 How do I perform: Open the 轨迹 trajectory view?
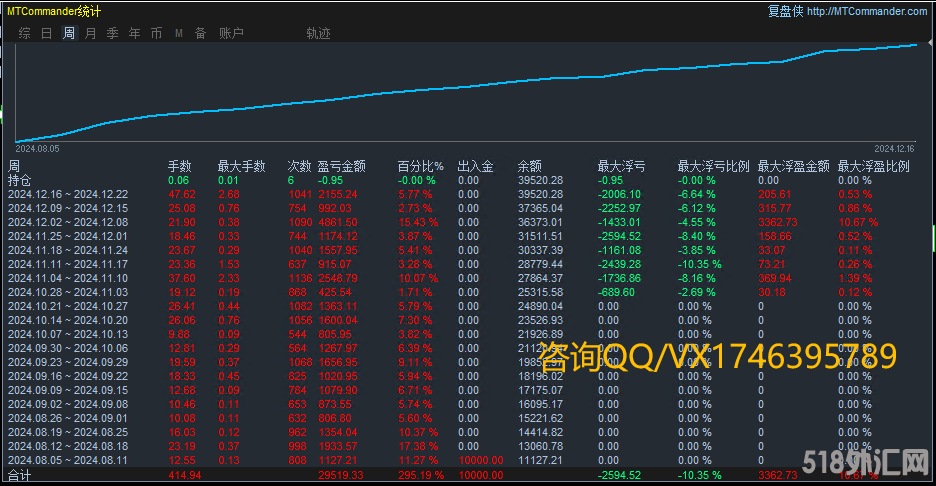point(318,33)
